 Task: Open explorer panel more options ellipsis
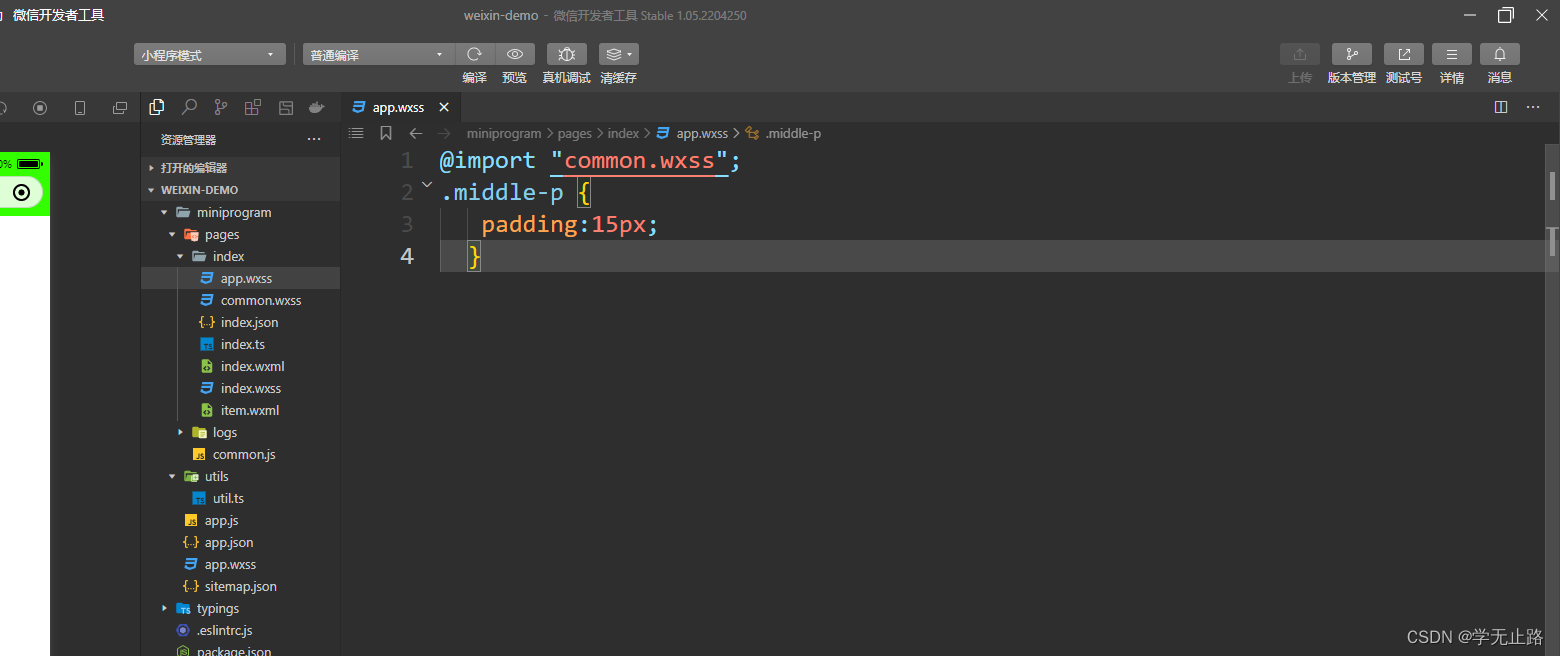tap(314, 140)
